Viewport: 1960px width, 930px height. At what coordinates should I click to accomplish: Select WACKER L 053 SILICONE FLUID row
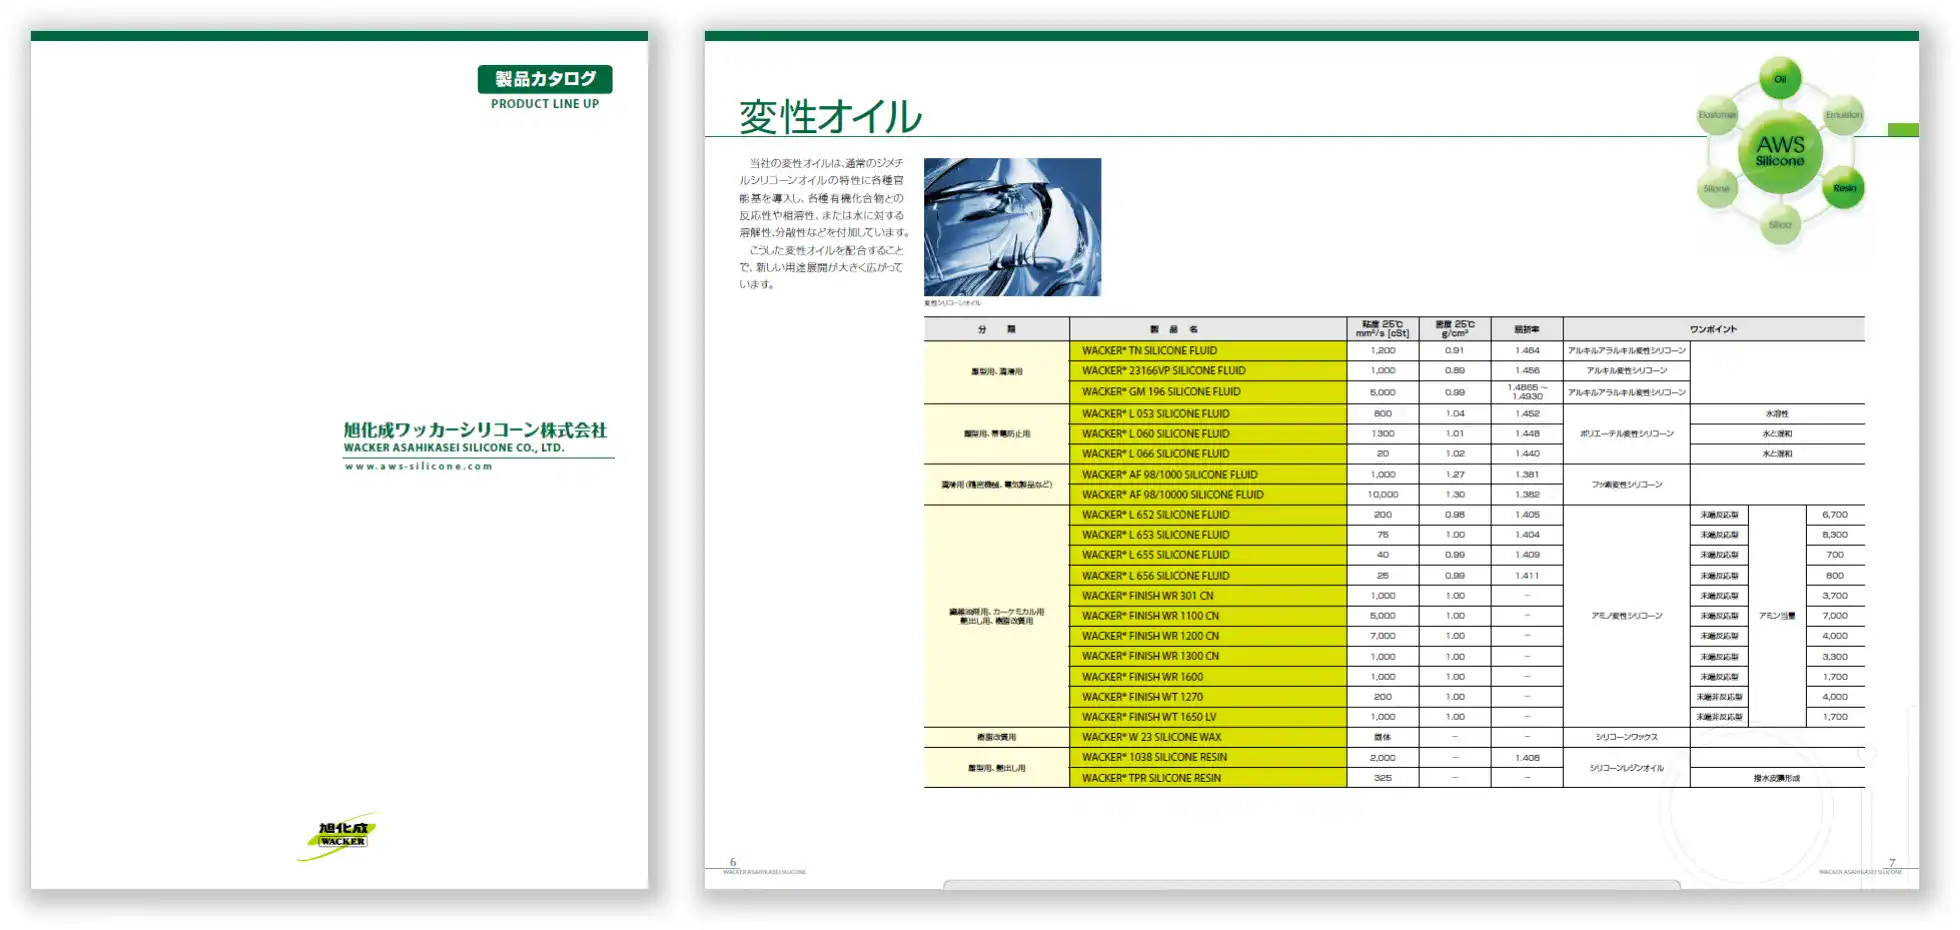pyautogui.click(x=1208, y=414)
